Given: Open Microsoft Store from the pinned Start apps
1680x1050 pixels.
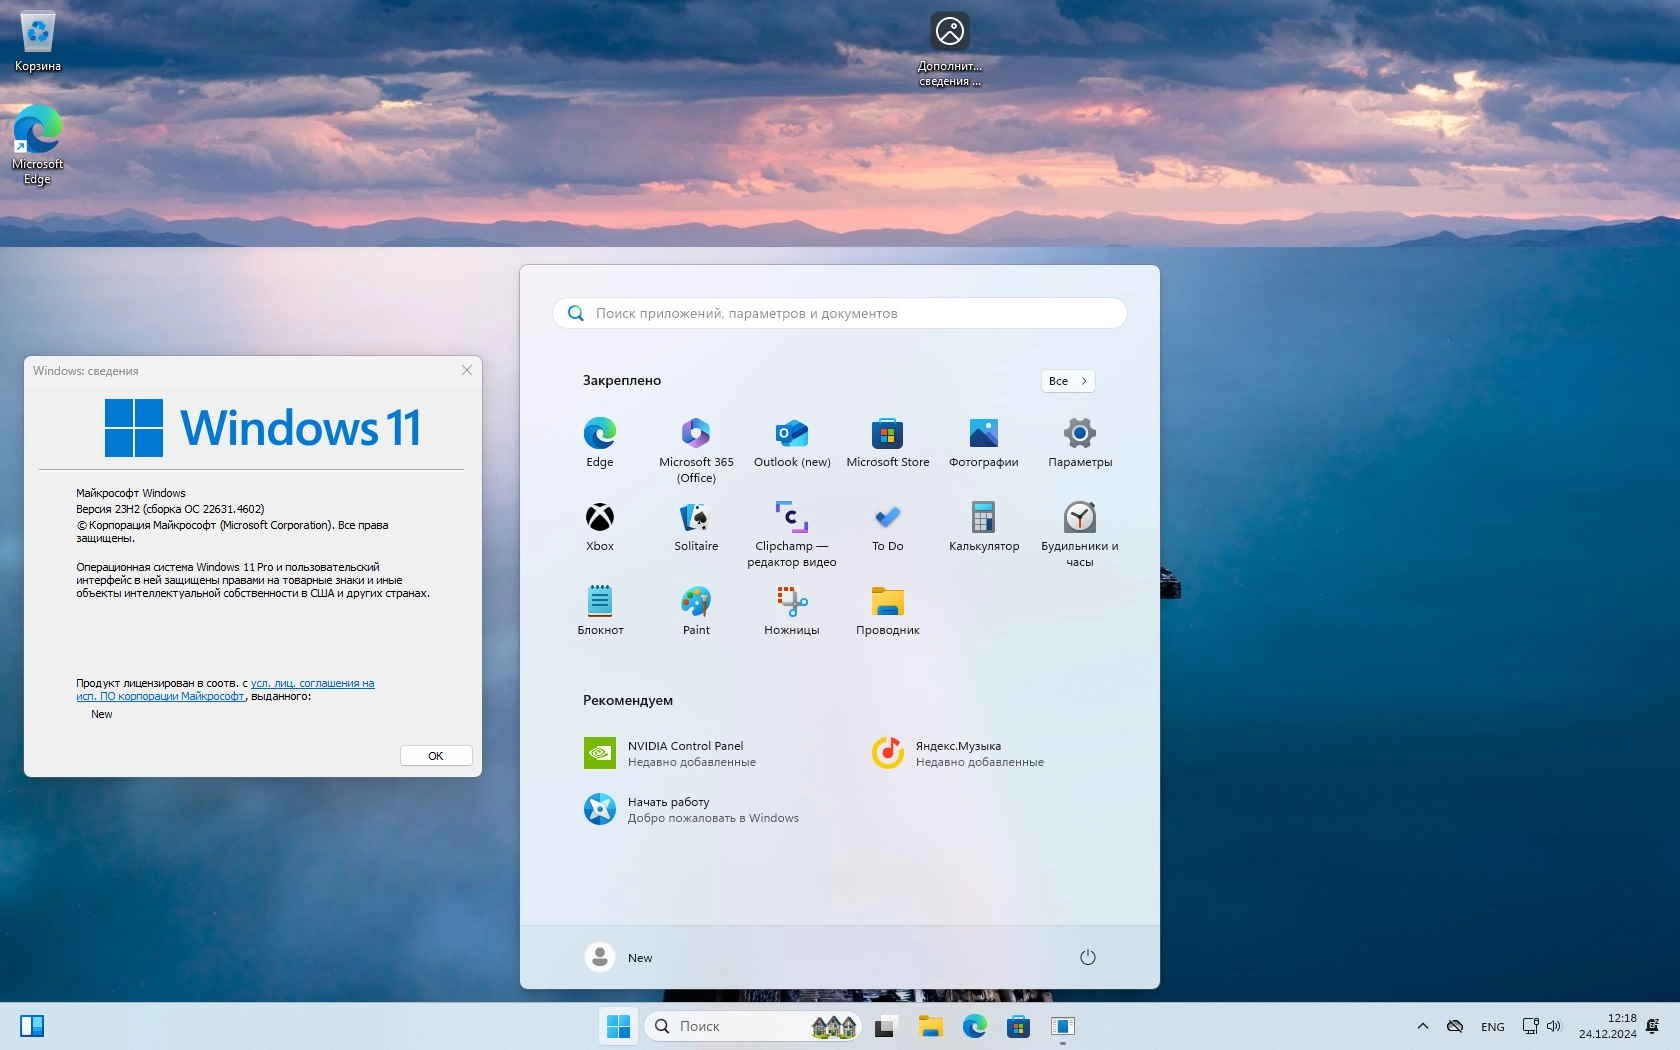Looking at the screenshot, I should pos(888,442).
